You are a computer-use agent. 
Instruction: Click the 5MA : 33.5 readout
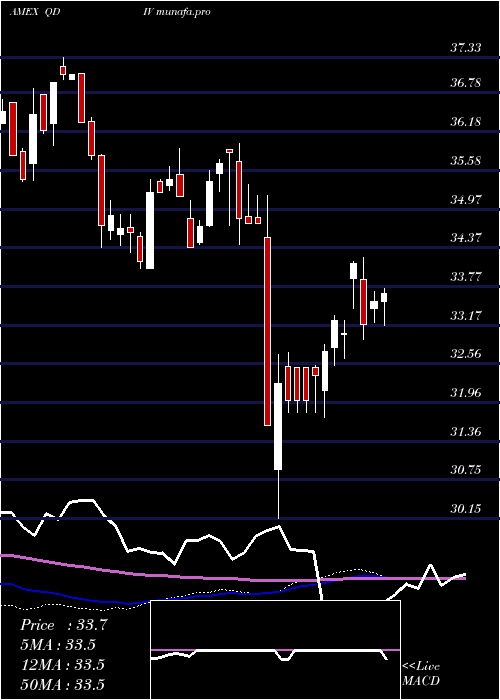click(x=58, y=645)
